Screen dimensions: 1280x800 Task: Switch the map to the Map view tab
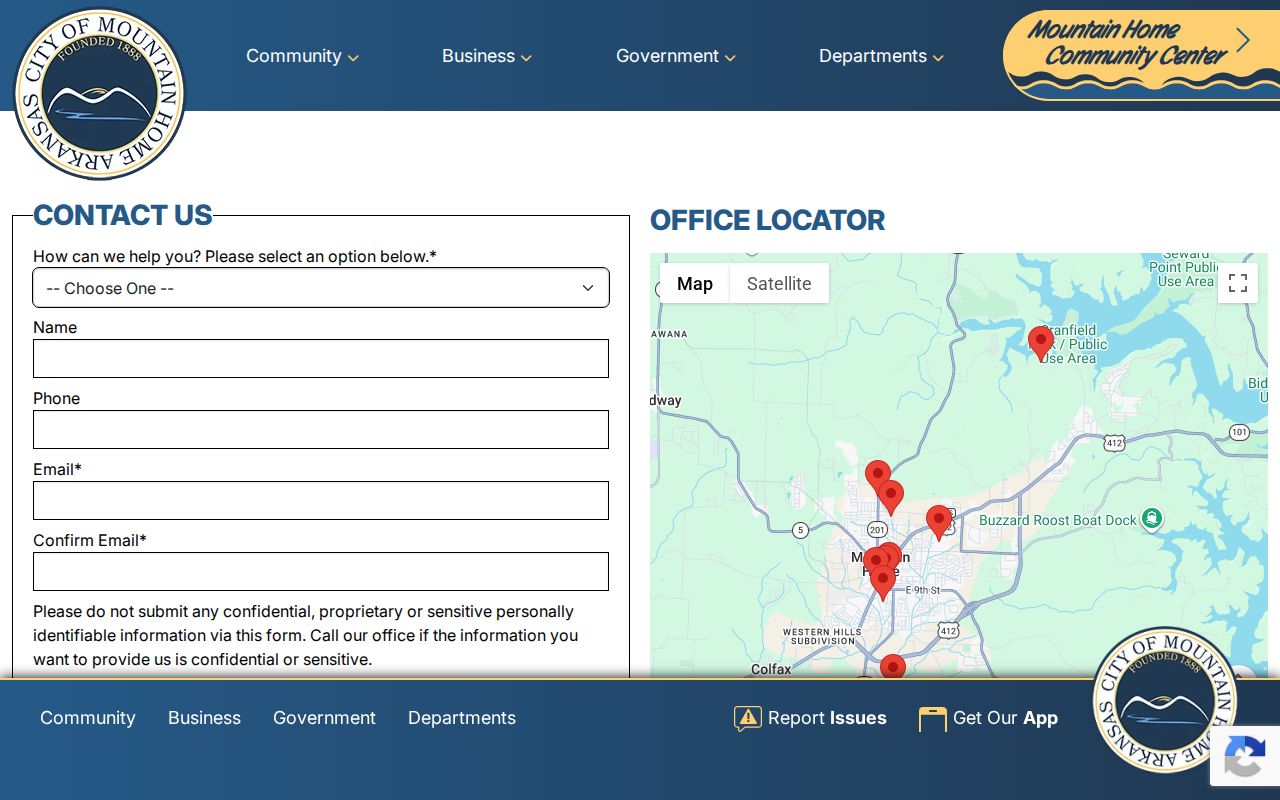(x=695, y=283)
